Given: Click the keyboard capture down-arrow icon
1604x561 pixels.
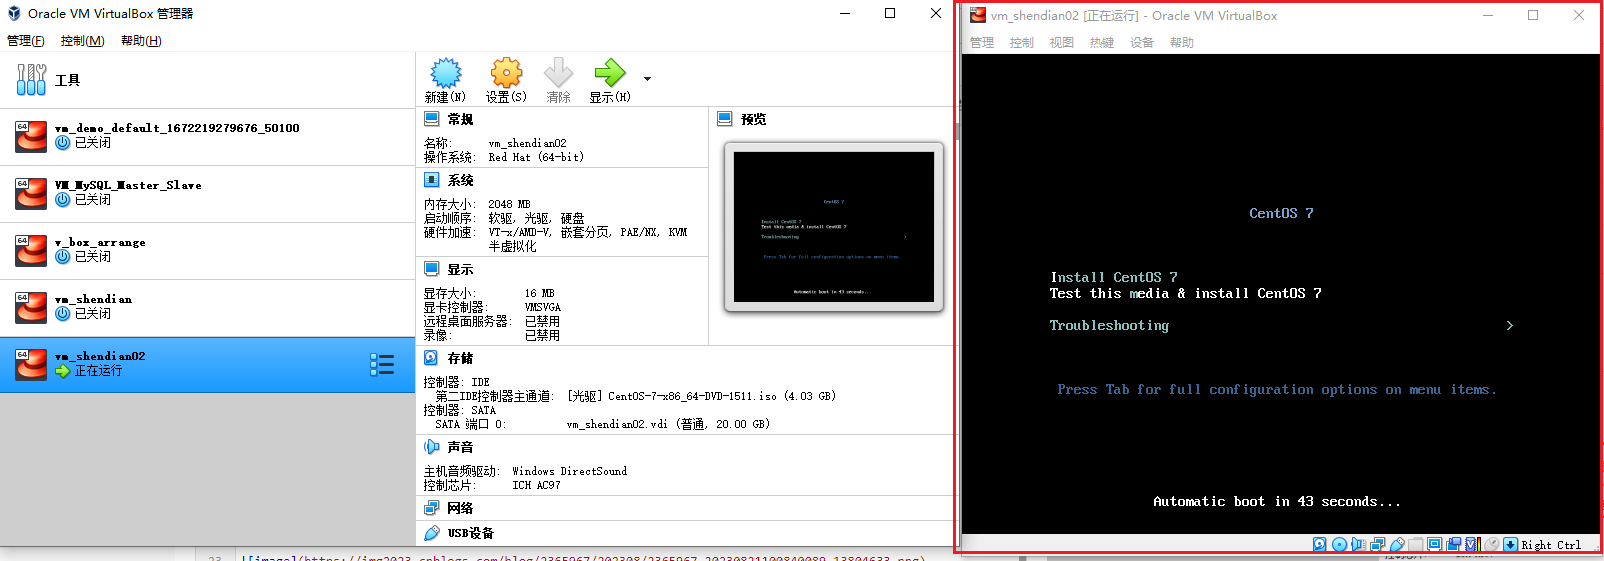Looking at the screenshot, I should (1510, 544).
